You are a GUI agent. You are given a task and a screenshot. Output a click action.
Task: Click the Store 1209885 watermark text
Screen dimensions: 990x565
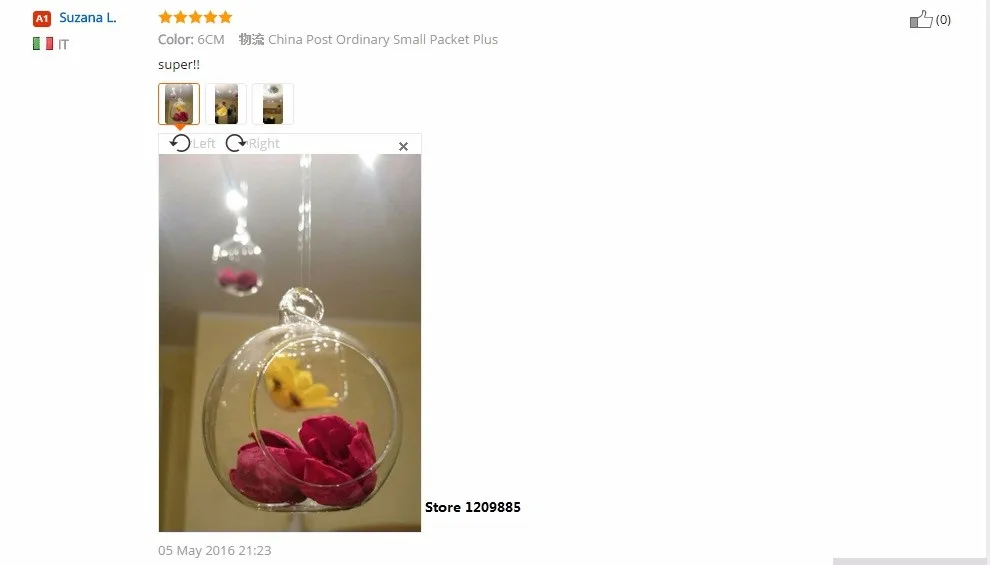coord(473,507)
